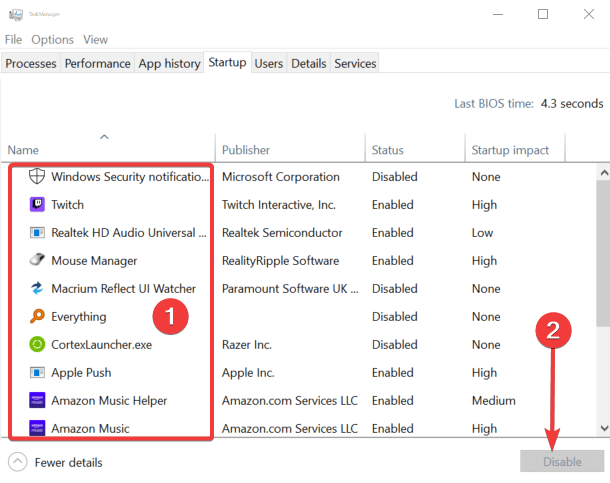
Task: Click the Twitch Interactive, Inc. publisher cell
Action: [x=279, y=205]
